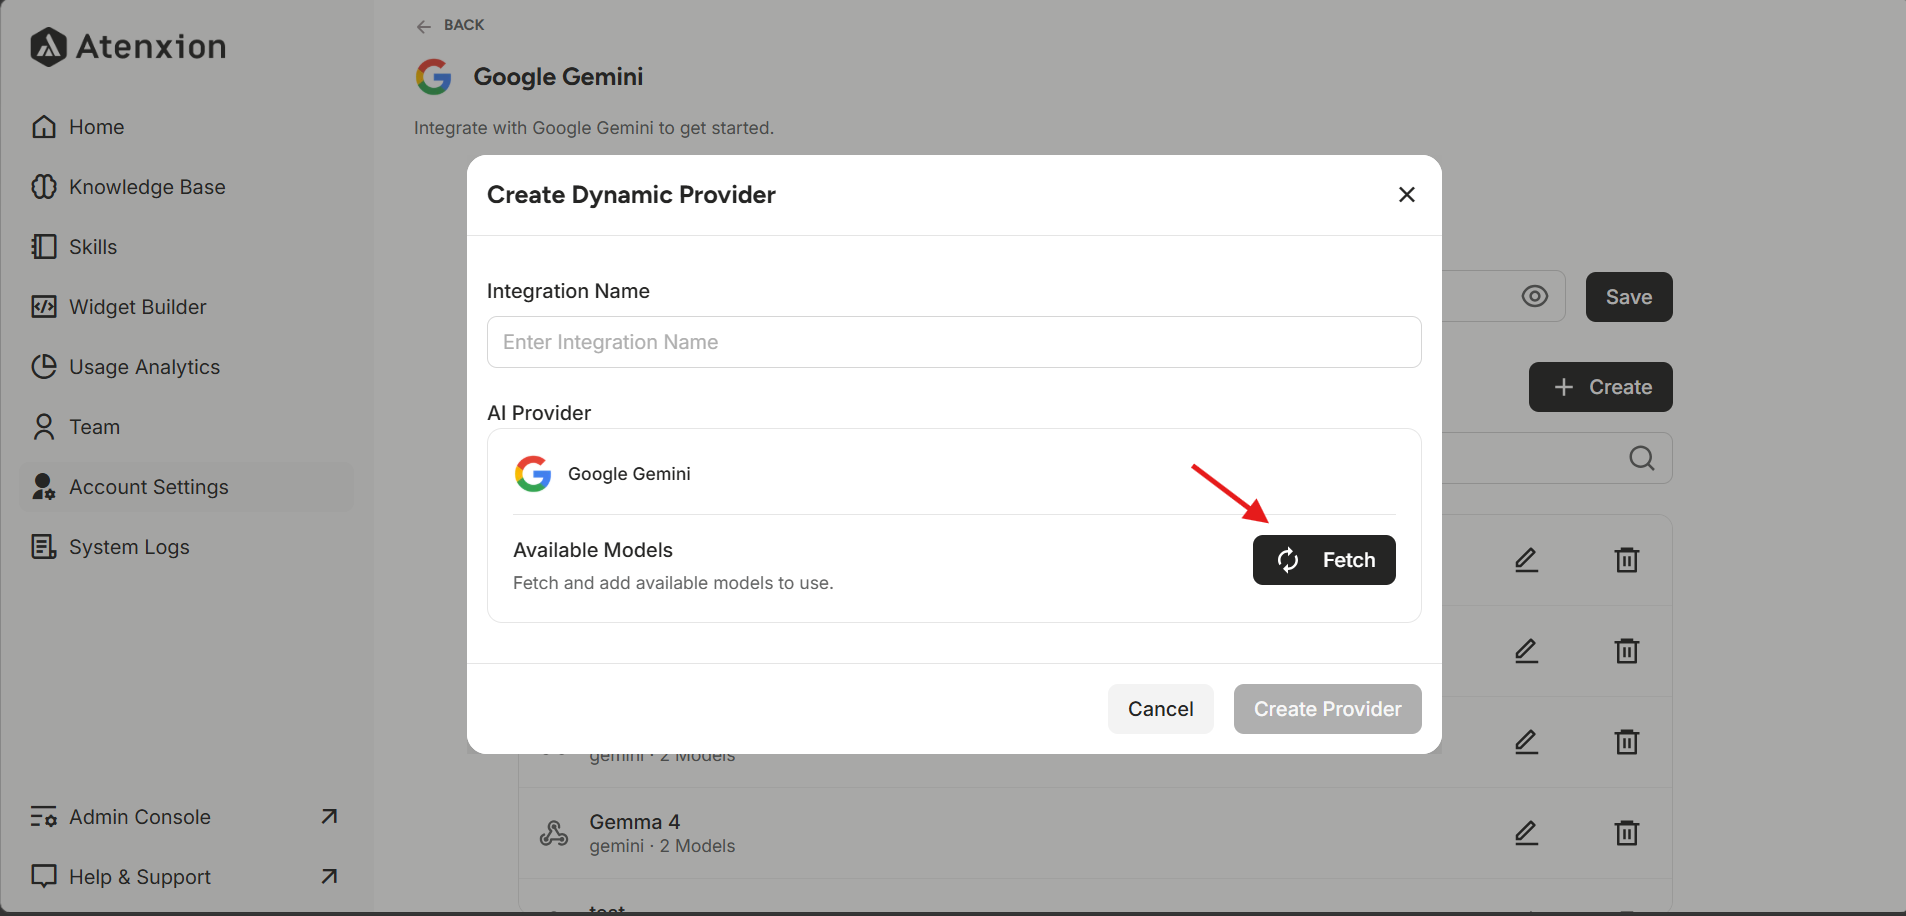Click the plus Create button

click(x=1601, y=387)
